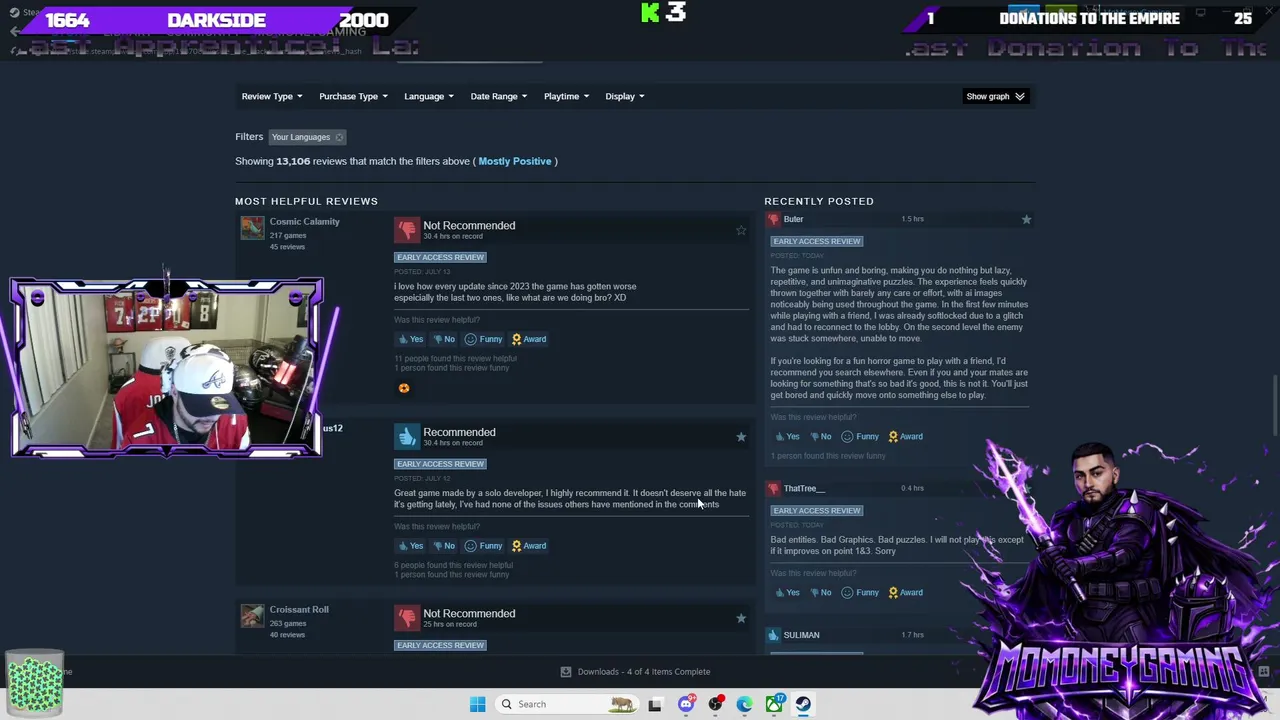
Task: Open Microsoft Edge from the taskbar
Action: click(745, 704)
